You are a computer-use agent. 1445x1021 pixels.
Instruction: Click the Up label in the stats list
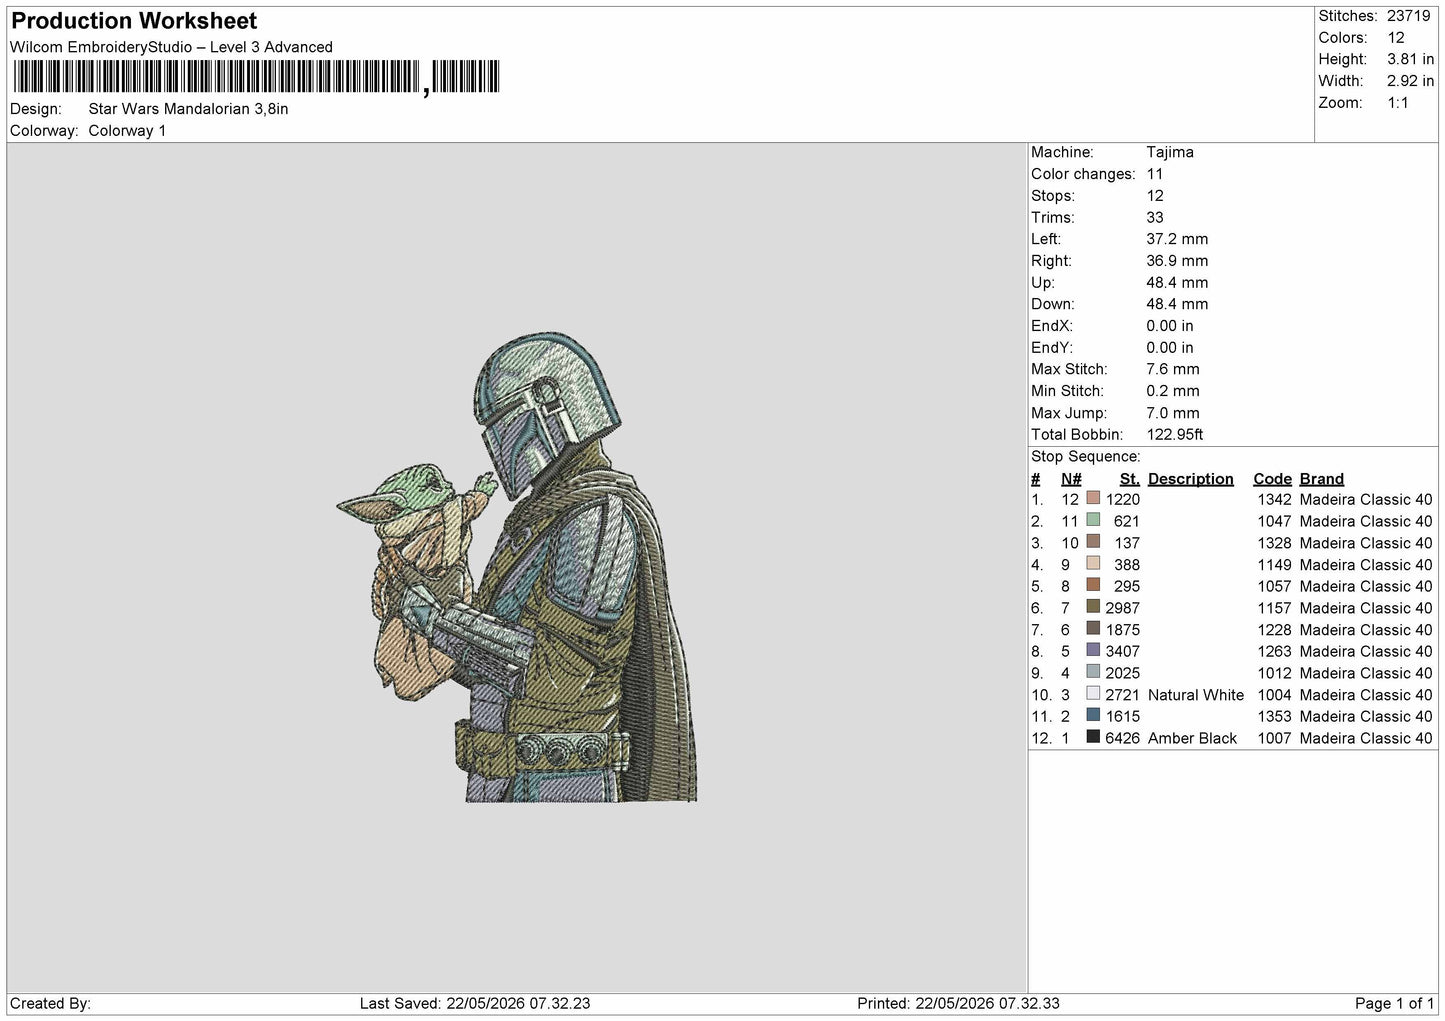click(1043, 283)
